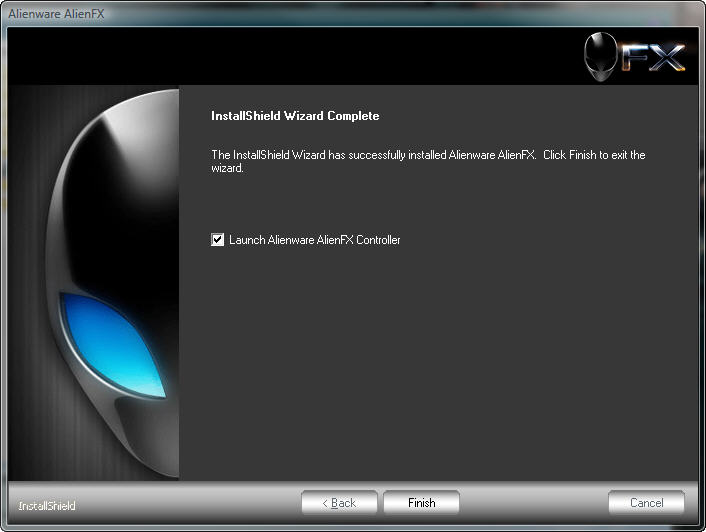Click the empty dark gray content area

click(x=430, y=370)
